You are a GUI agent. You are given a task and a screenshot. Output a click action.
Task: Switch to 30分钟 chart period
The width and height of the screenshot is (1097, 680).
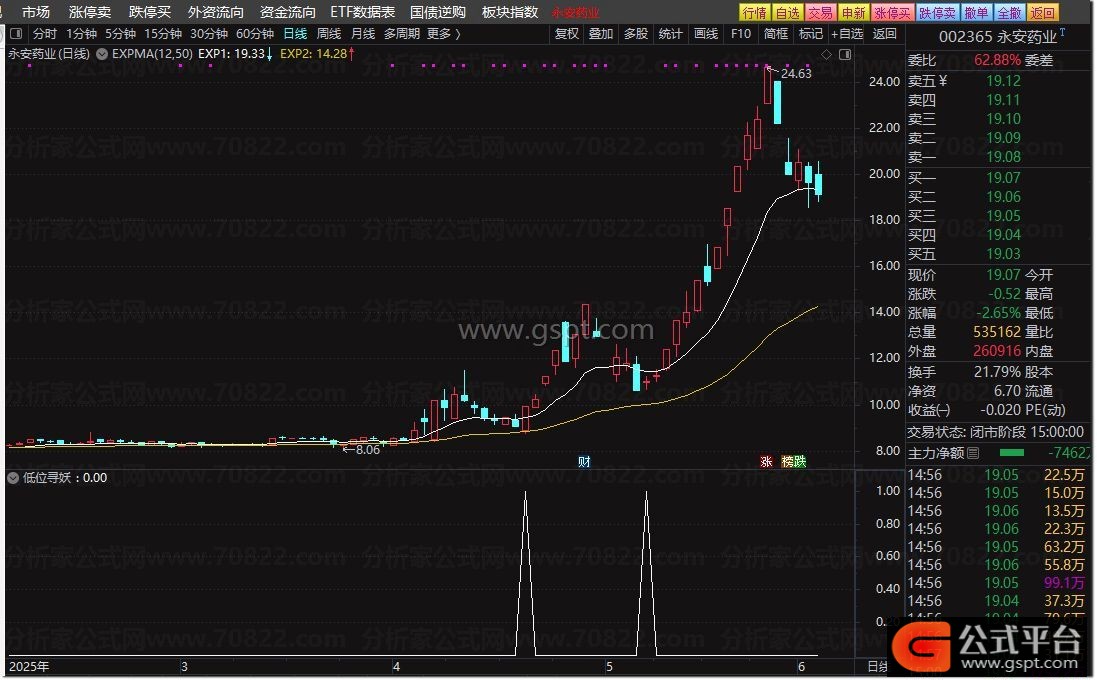[x=209, y=34]
